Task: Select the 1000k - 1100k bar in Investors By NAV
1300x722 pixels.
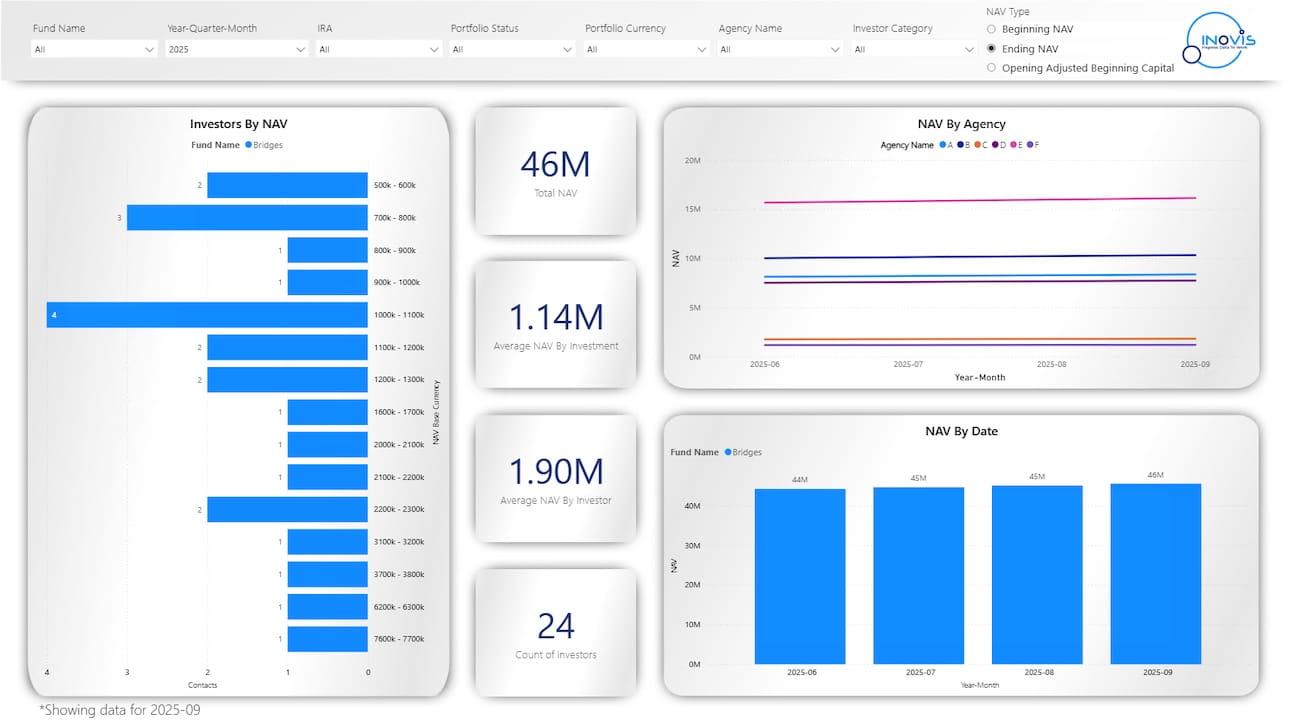Action: pyautogui.click(x=207, y=315)
